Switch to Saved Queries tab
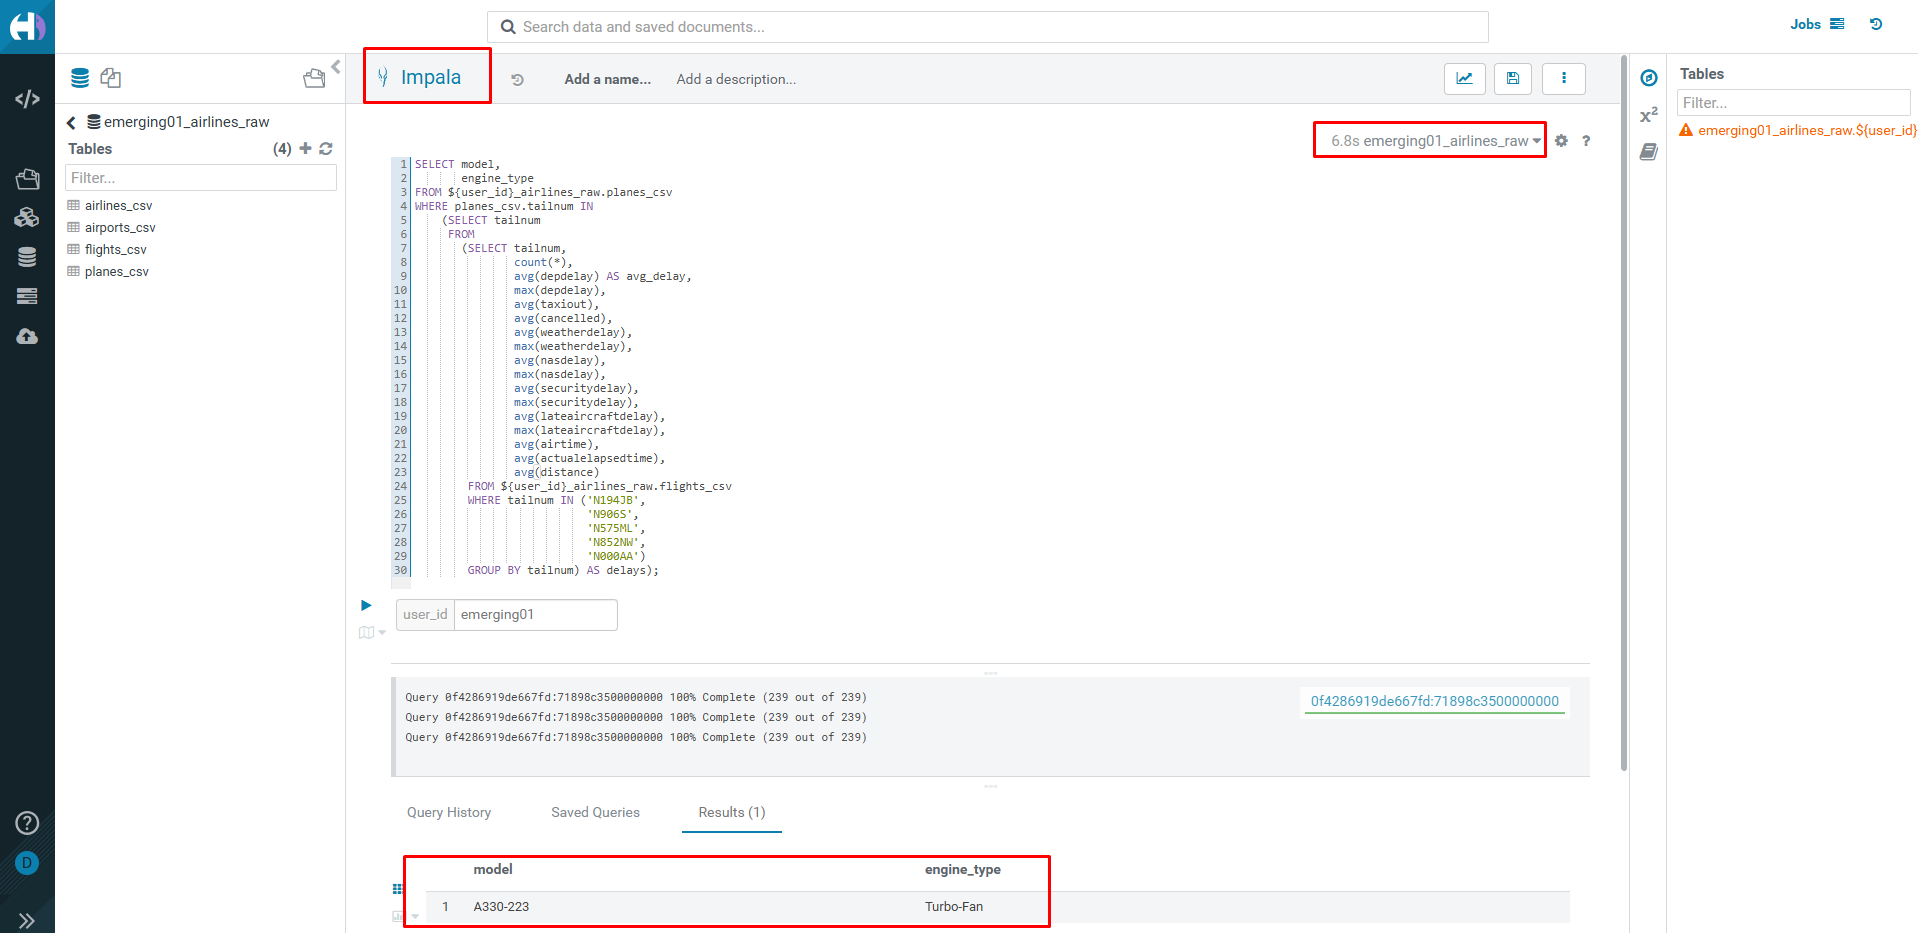Screen dimensions: 1918x933 (595, 812)
